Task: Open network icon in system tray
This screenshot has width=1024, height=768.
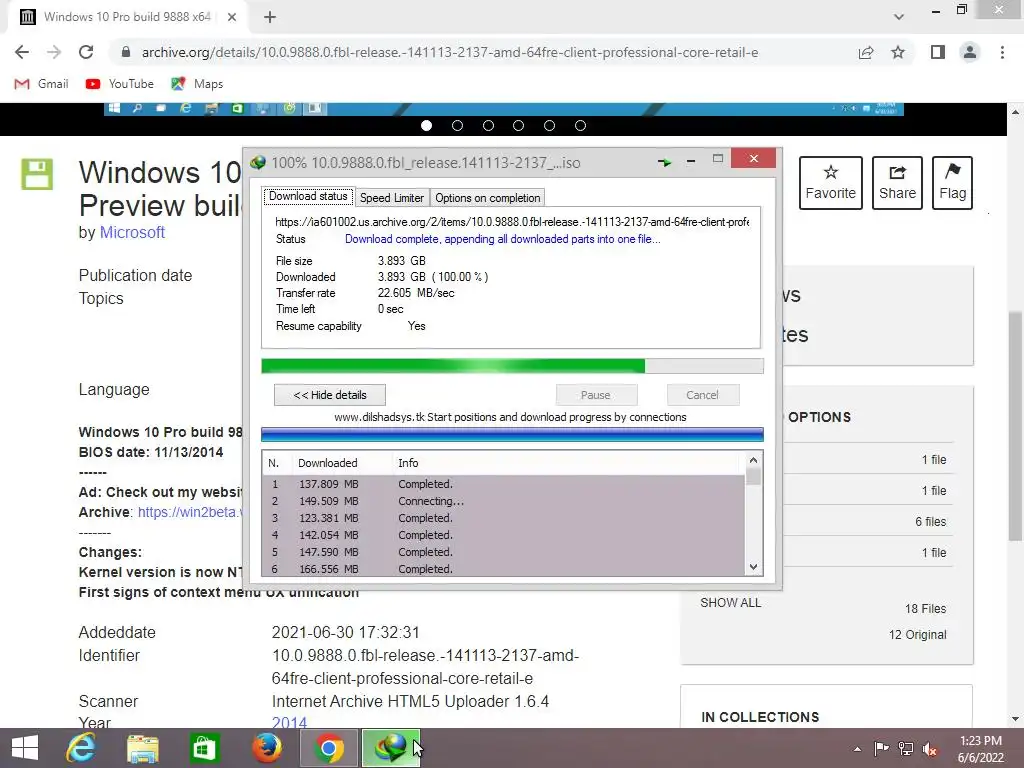Action: [906, 749]
